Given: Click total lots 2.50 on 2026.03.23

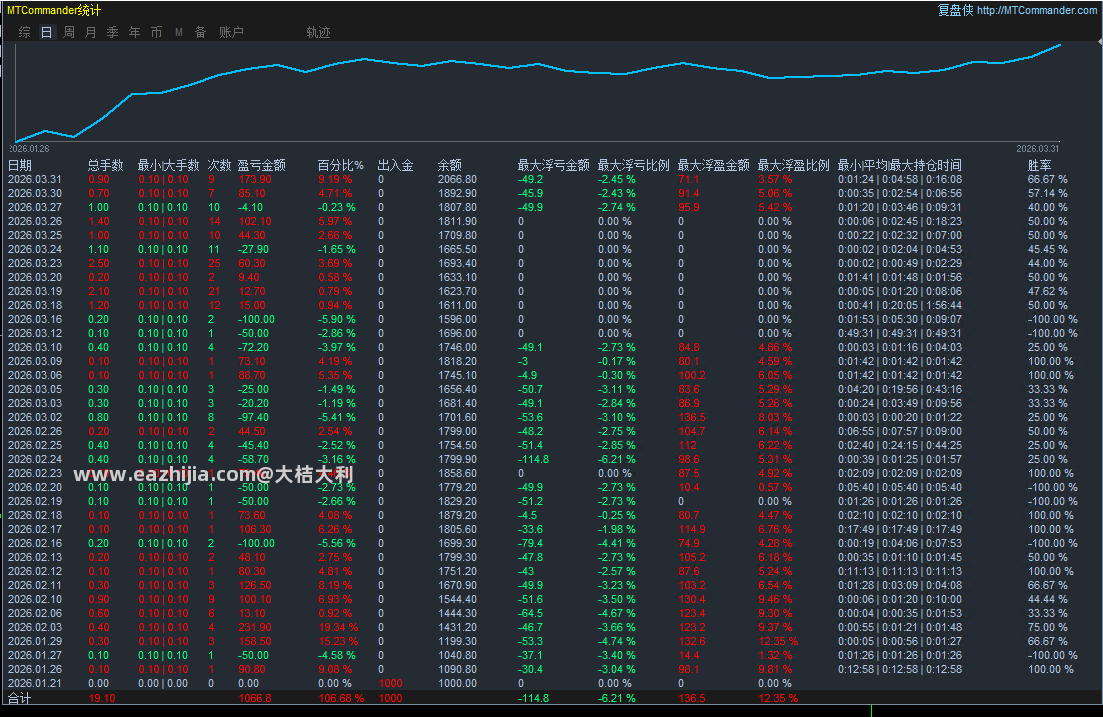Looking at the screenshot, I should pos(98,263).
